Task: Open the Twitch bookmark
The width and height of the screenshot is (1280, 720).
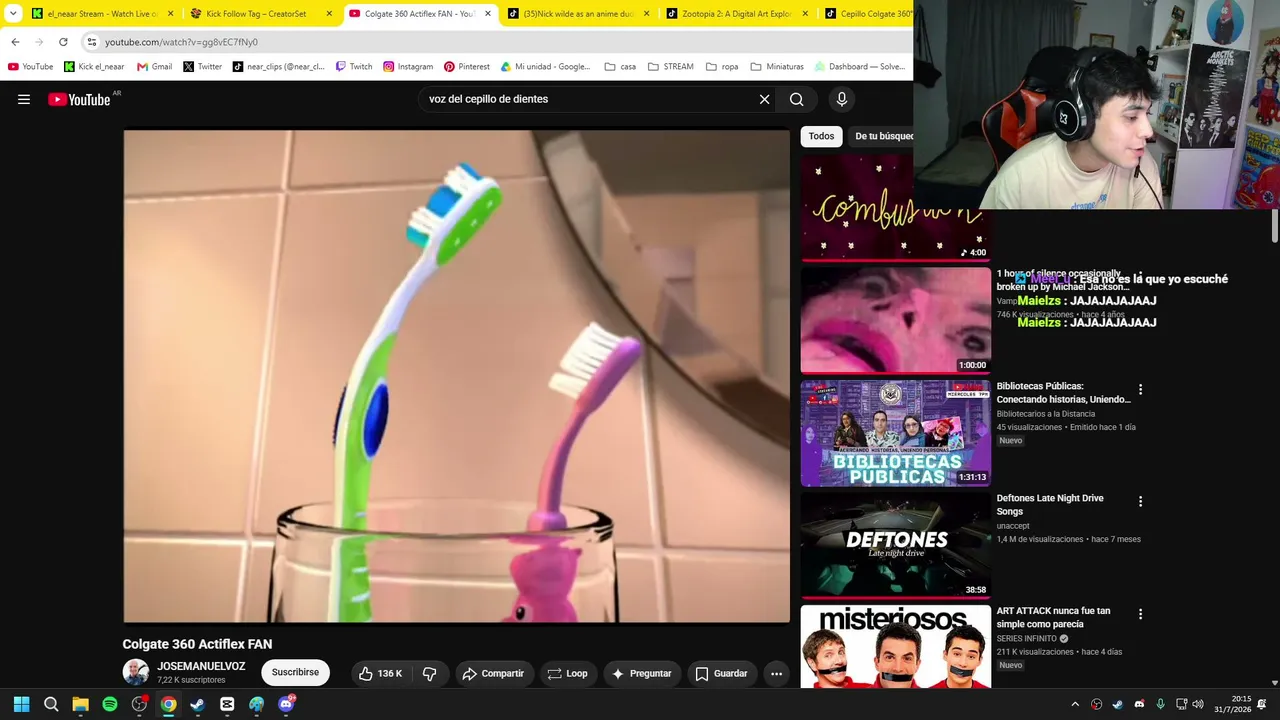Action: (353, 67)
